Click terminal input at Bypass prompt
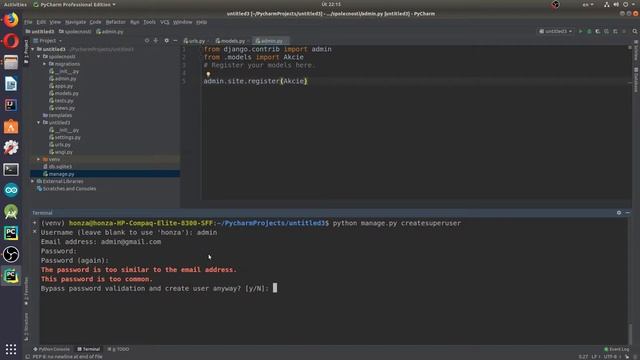 [x=275, y=288]
